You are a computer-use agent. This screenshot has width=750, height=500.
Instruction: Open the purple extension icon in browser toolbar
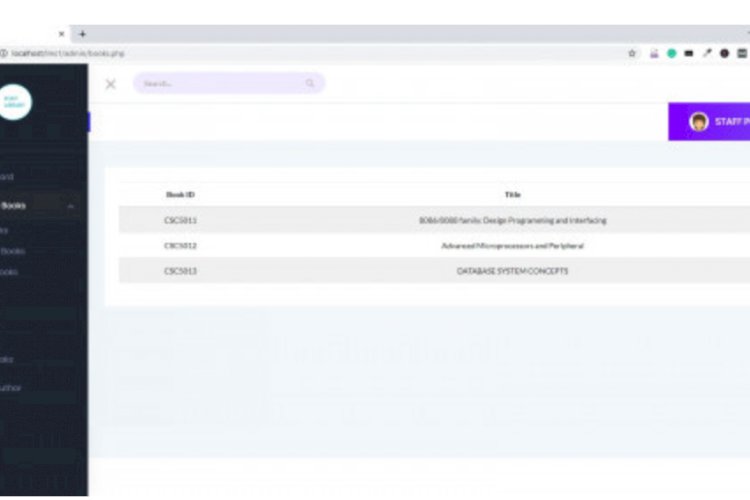[x=654, y=53]
